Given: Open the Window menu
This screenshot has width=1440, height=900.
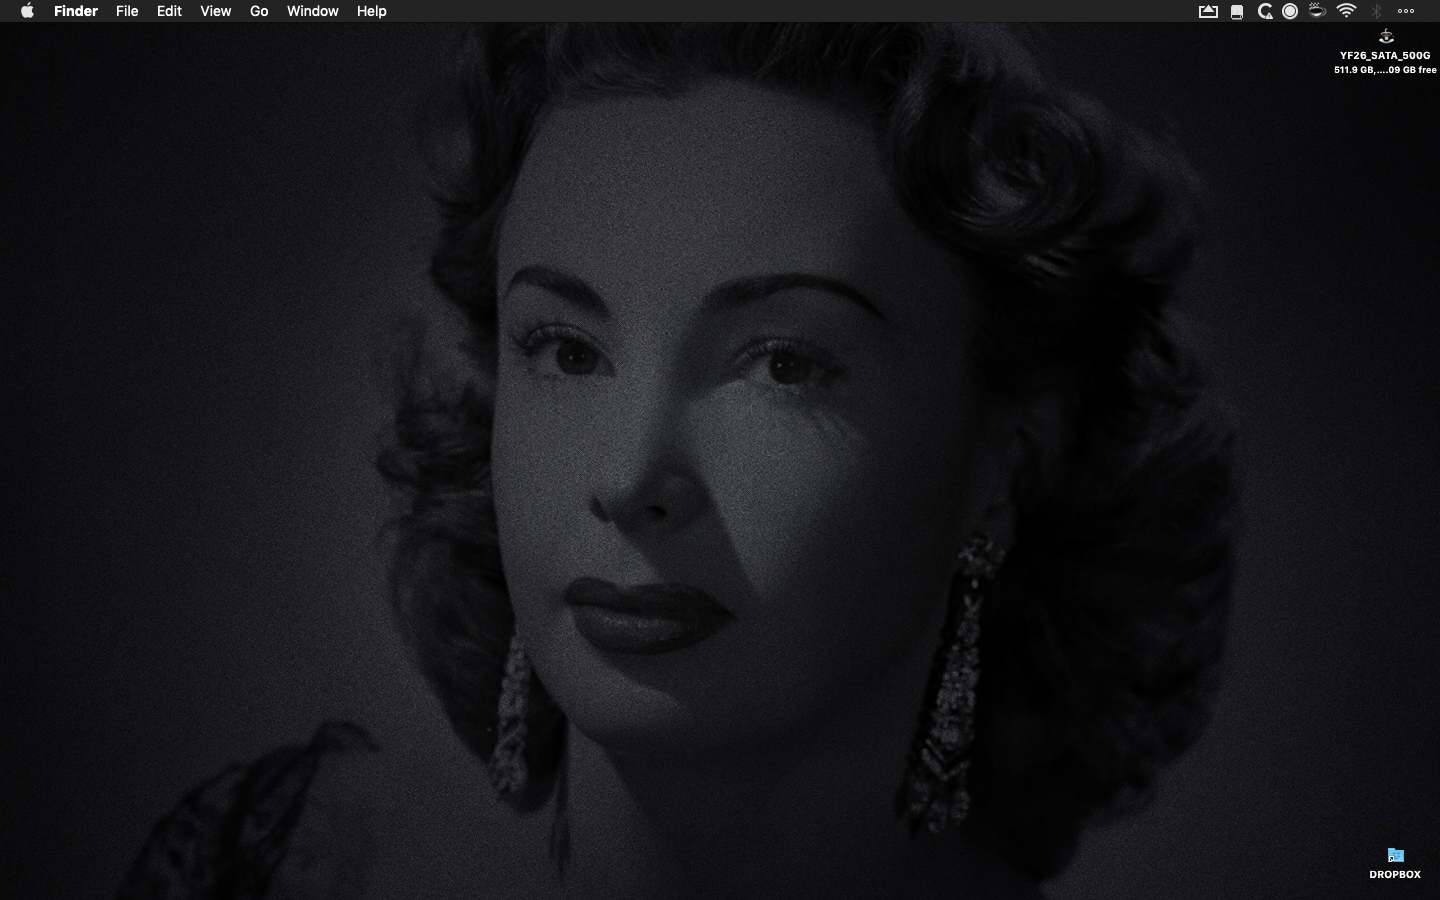Looking at the screenshot, I should pyautogui.click(x=312, y=11).
